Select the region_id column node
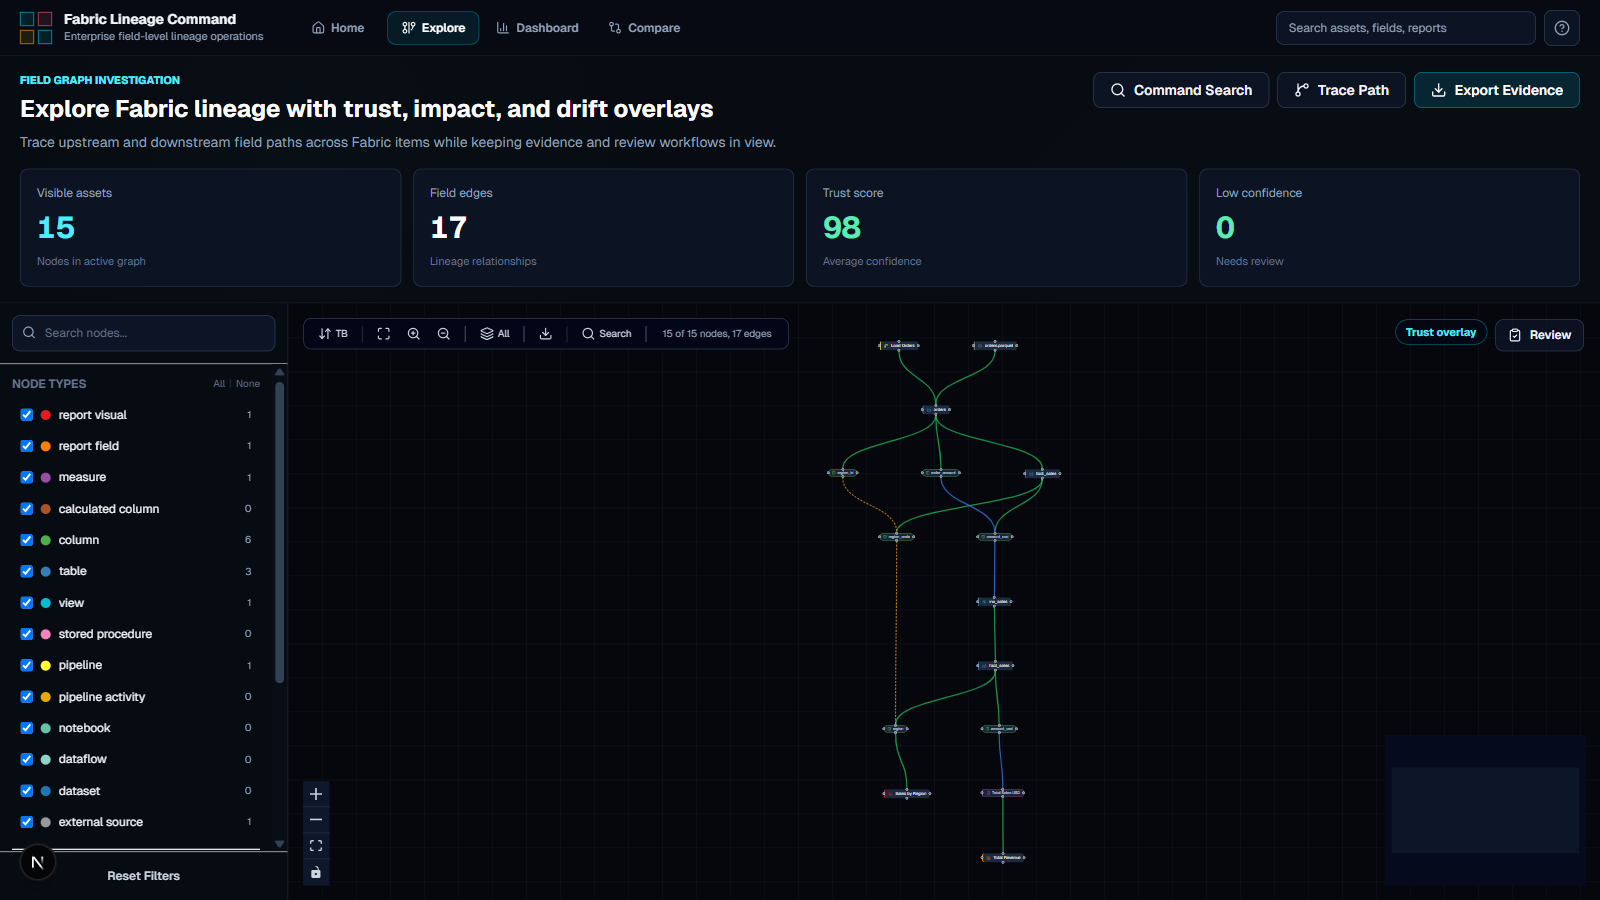This screenshot has height=900, width=1600. pos(843,473)
